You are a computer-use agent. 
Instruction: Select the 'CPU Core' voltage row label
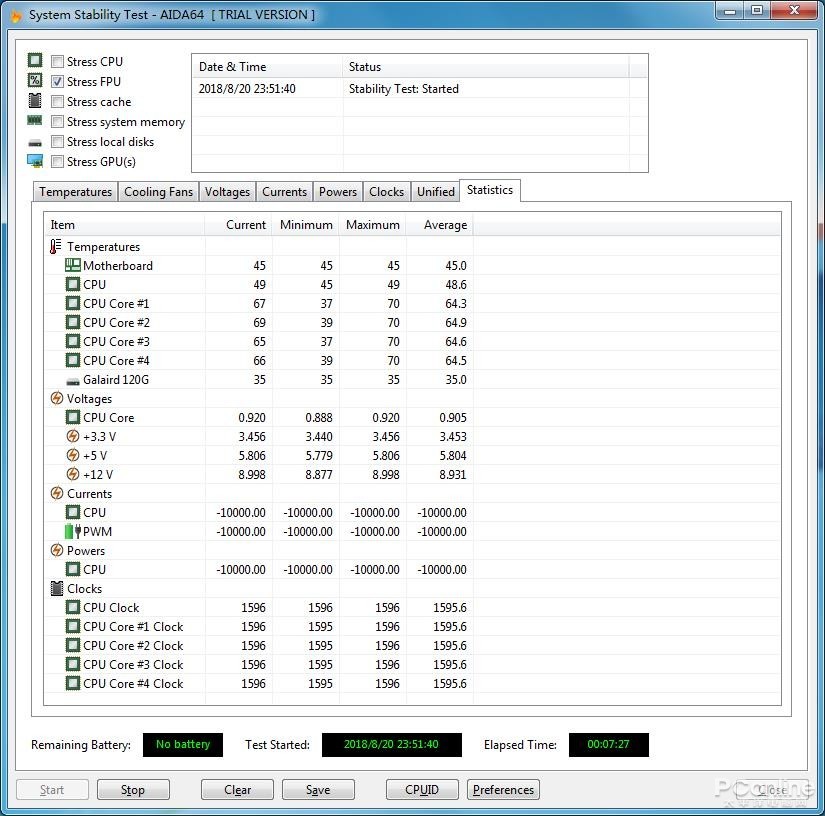pyautogui.click(x=108, y=417)
